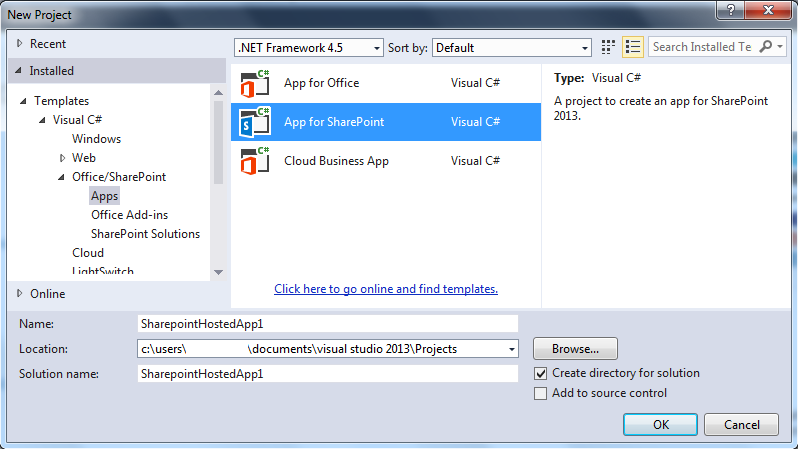Open the Location path dropdown
The width and height of the screenshot is (798, 449).
tap(513, 349)
